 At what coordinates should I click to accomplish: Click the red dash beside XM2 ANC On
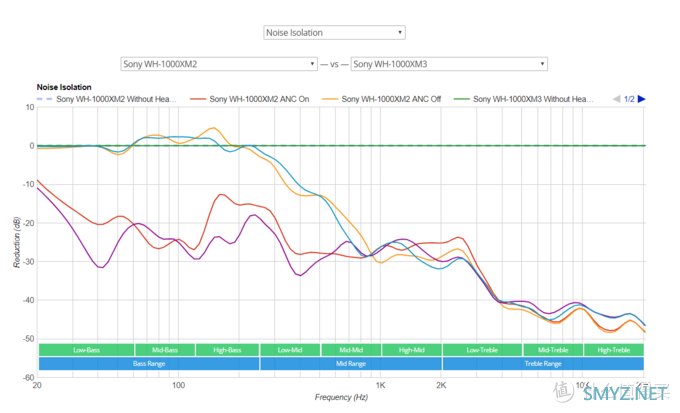tap(198, 99)
